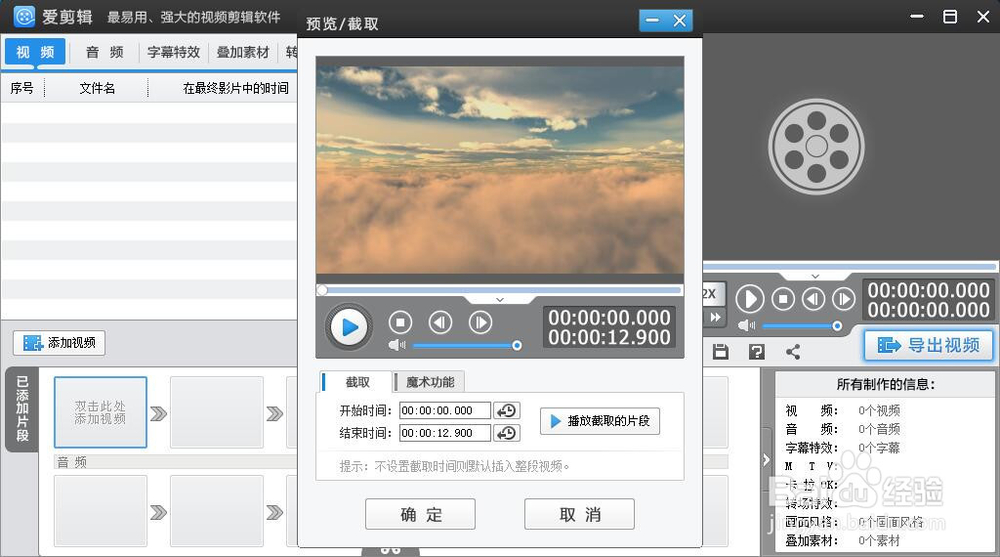Next frame in main window player
The height and width of the screenshot is (557, 1000).
click(x=844, y=299)
